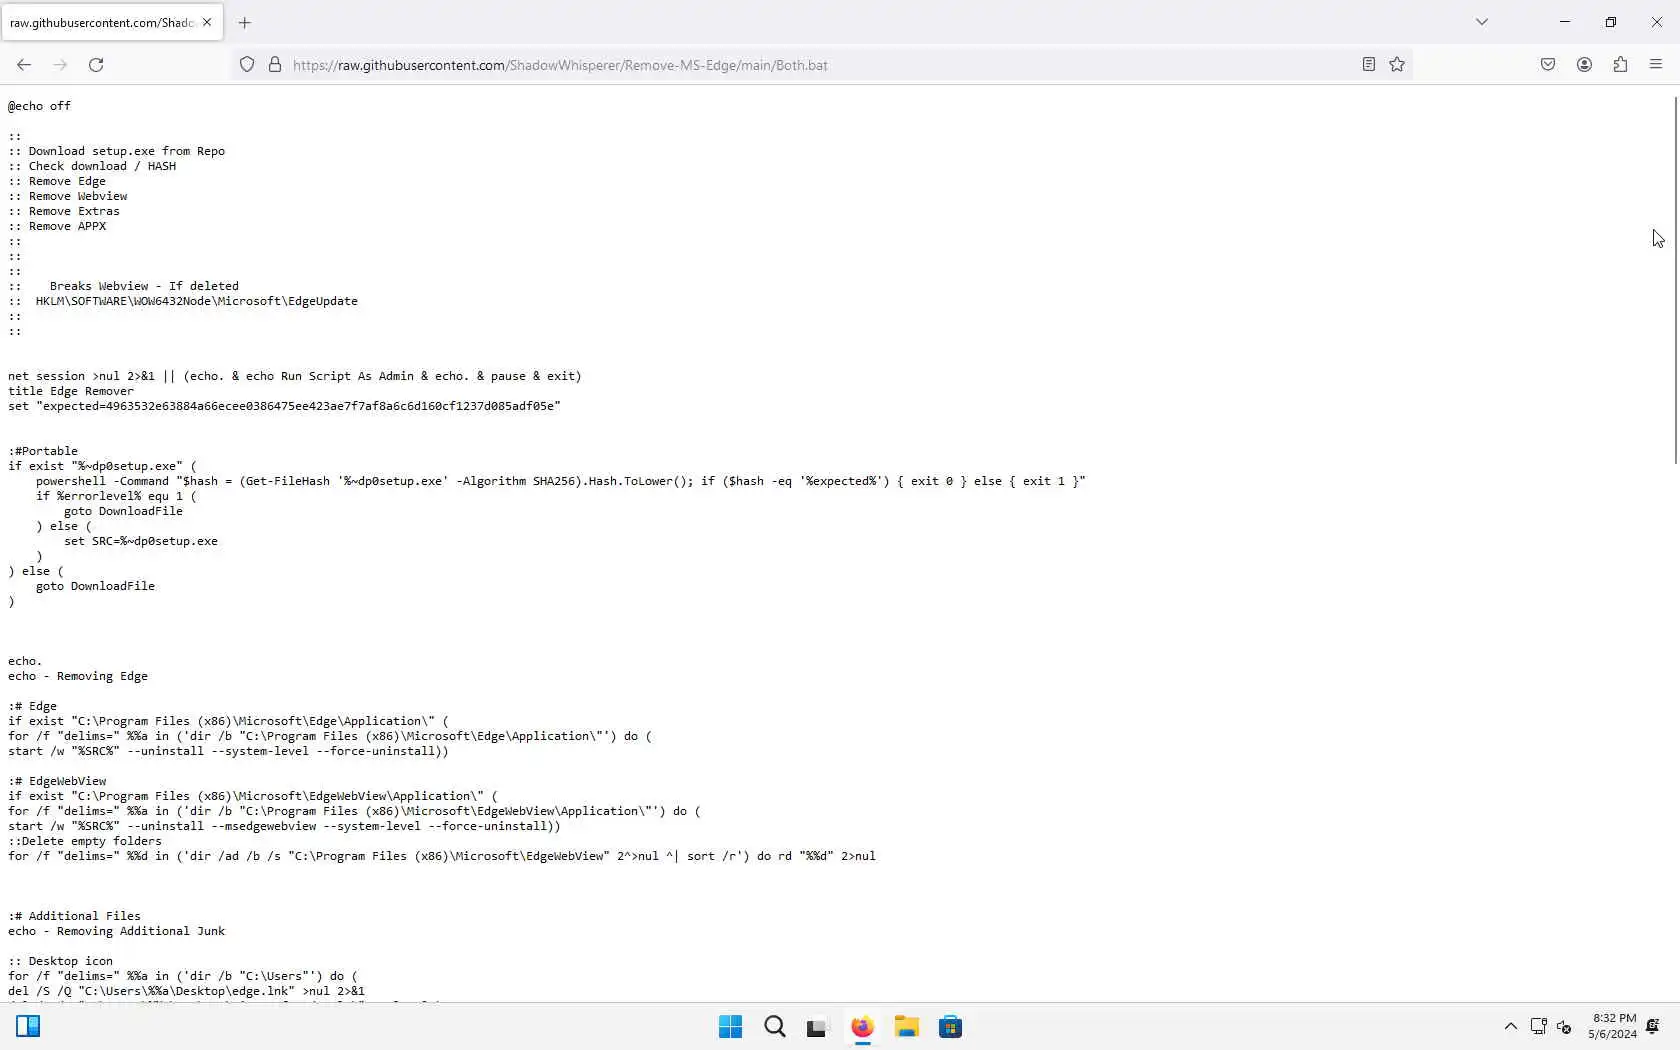This screenshot has width=1680, height=1050.
Task: Open the volume tray icon
Action: pyautogui.click(x=1565, y=1027)
